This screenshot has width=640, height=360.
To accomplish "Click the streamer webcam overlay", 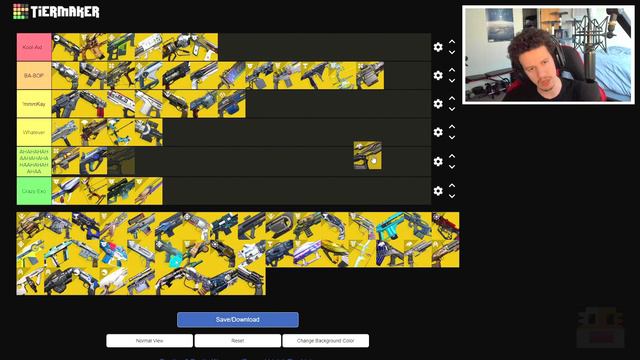I will click(x=548, y=54).
